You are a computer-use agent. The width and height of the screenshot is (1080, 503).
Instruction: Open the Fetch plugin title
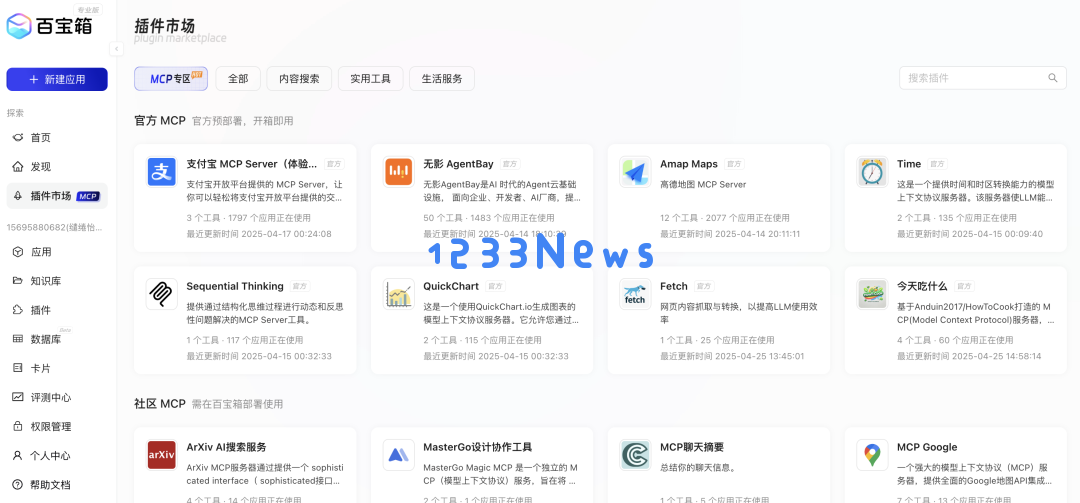click(674, 286)
